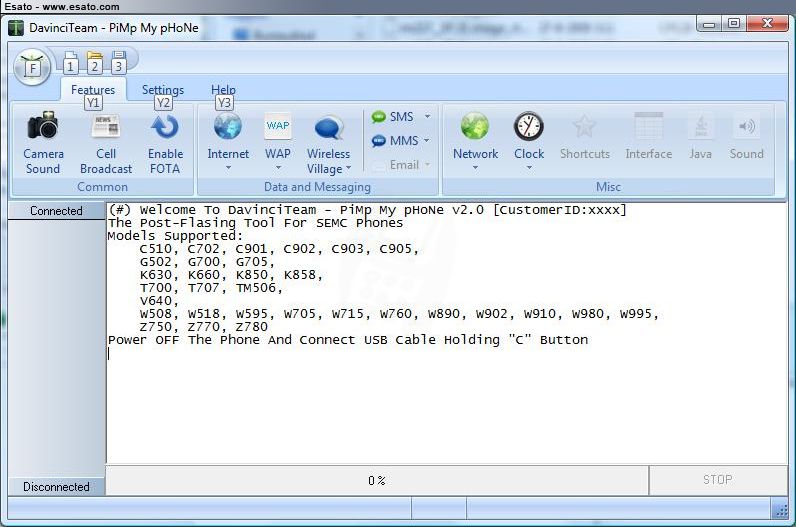The height and width of the screenshot is (527, 796).
Task: Open the SMS dropdown arrow
Action: 427,116
